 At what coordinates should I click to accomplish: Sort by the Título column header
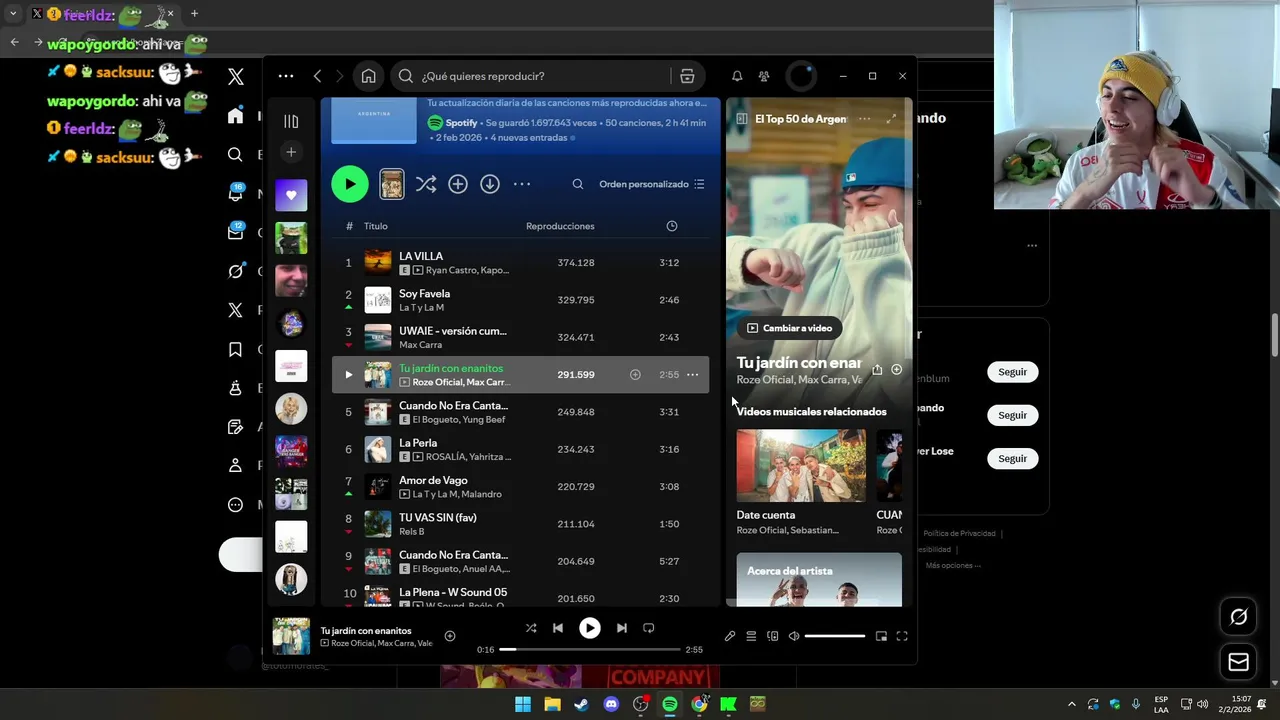(376, 226)
